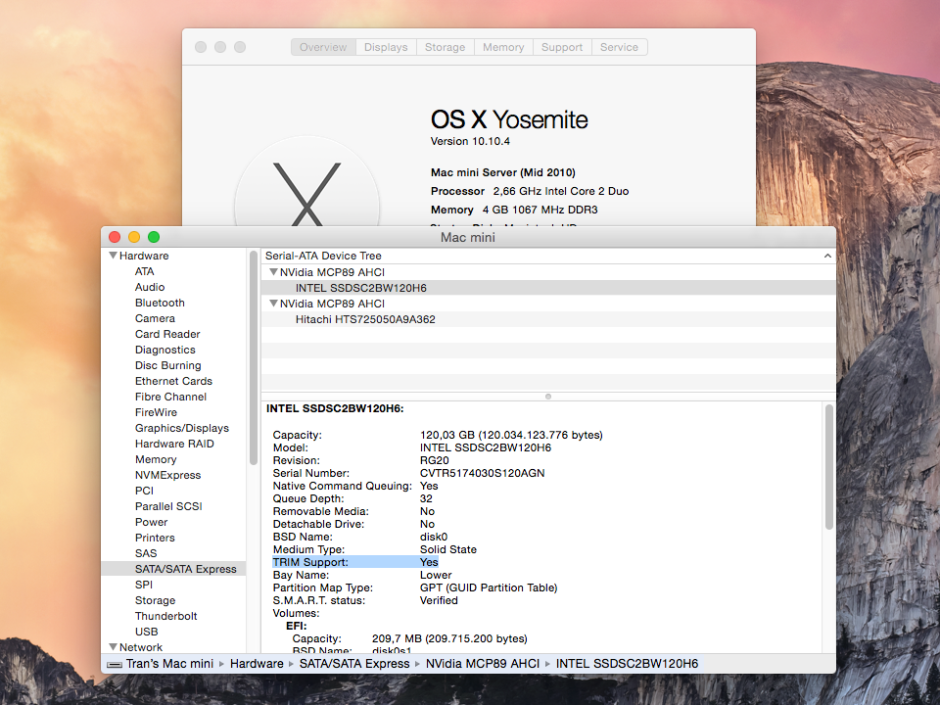Select Disc Burning in the sidebar

(168, 365)
